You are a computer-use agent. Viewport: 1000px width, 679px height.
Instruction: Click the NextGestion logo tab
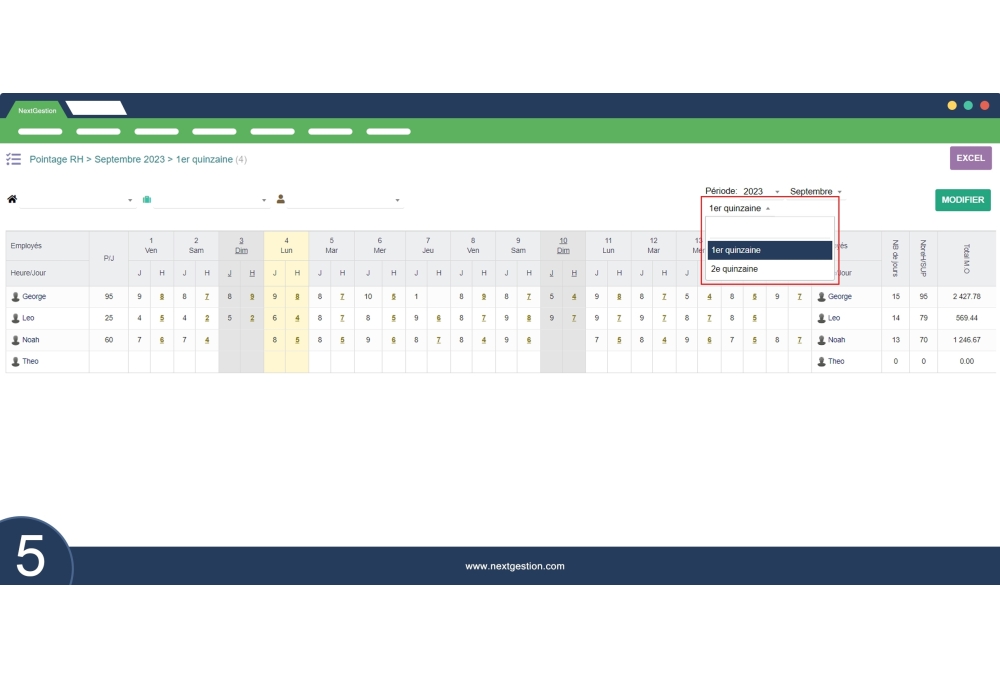(x=37, y=110)
